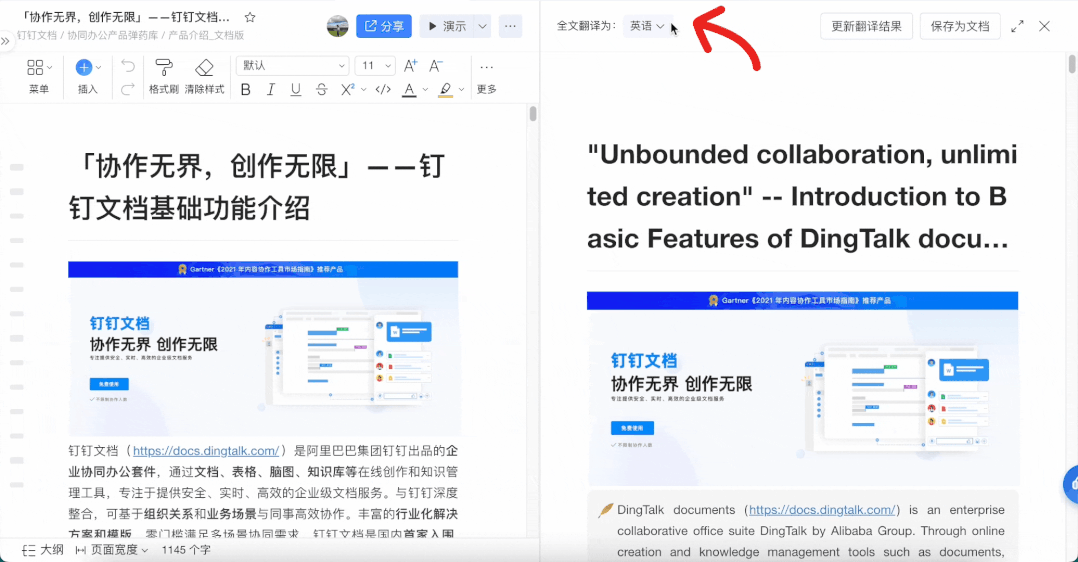This screenshot has height=562, width=1078.
Task: Toggle strikethrough formatting
Action: click(x=321, y=90)
